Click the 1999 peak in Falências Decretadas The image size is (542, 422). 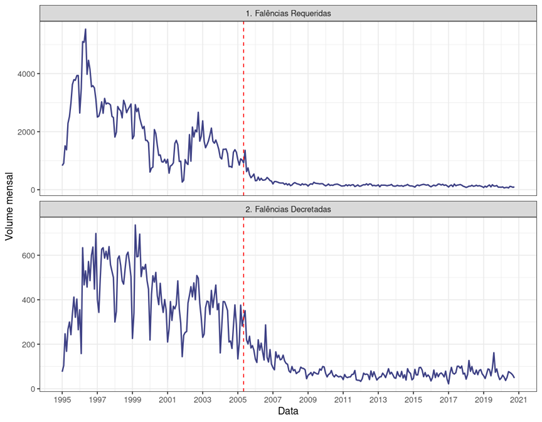pos(135,225)
